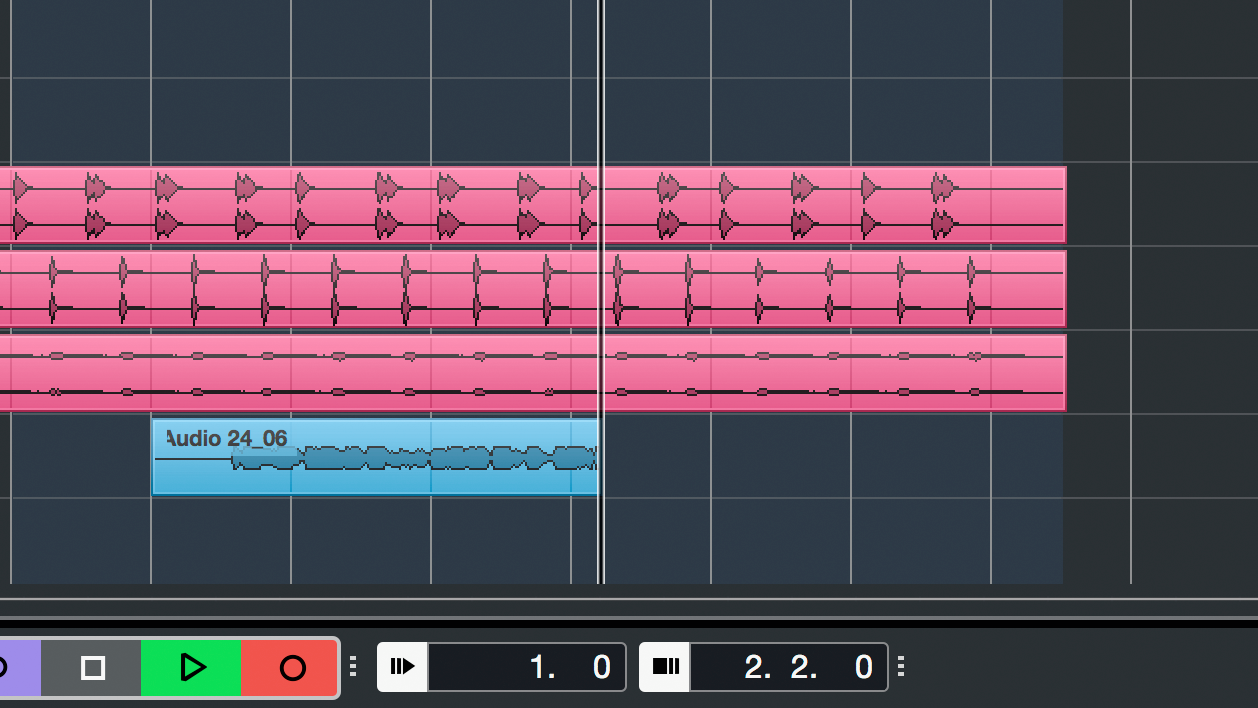
Task: Click the Go to Right Locator icon
Action: click(665, 667)
